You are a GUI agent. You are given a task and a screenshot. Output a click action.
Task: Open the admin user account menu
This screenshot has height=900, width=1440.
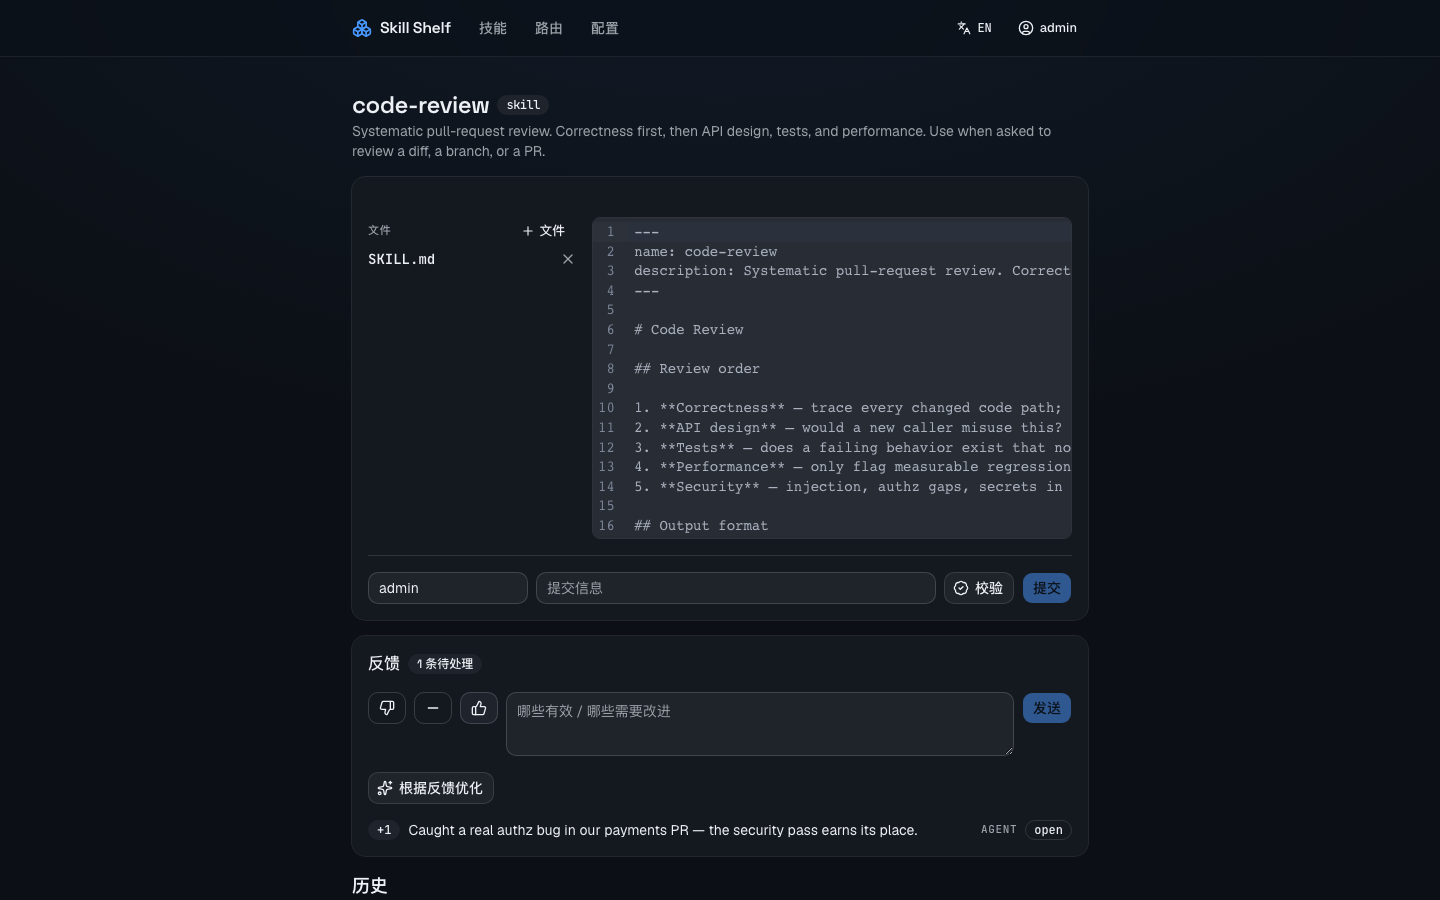(1047, 28)
